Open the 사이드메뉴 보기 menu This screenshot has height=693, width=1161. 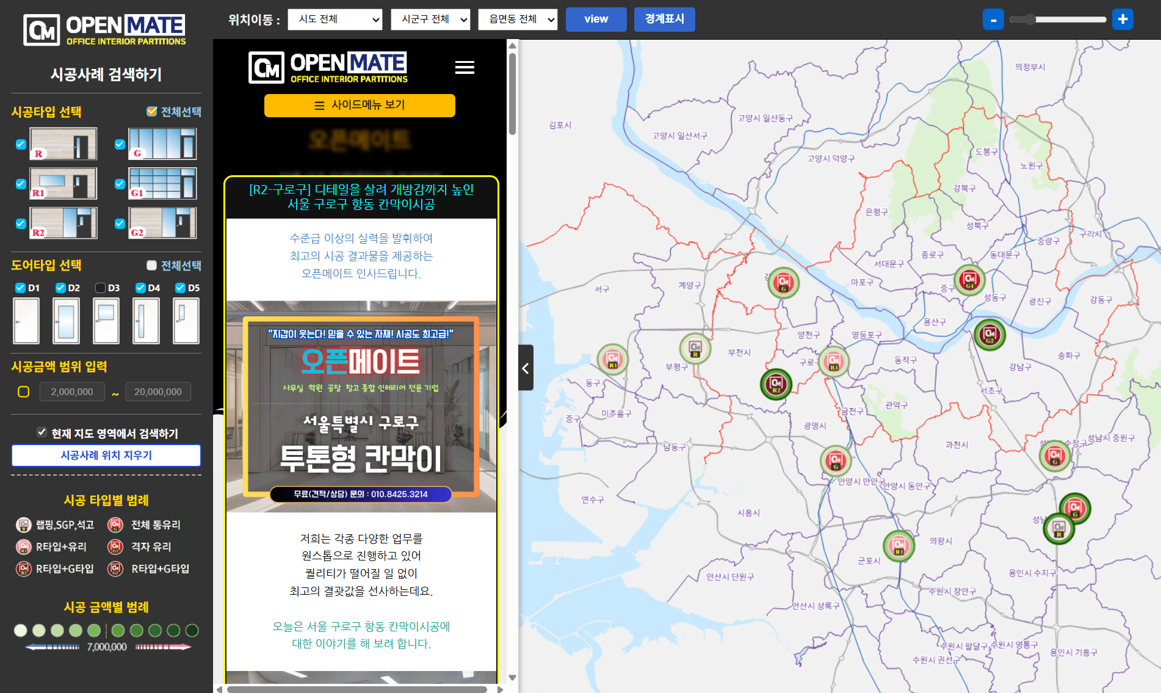tap(360, 105)
